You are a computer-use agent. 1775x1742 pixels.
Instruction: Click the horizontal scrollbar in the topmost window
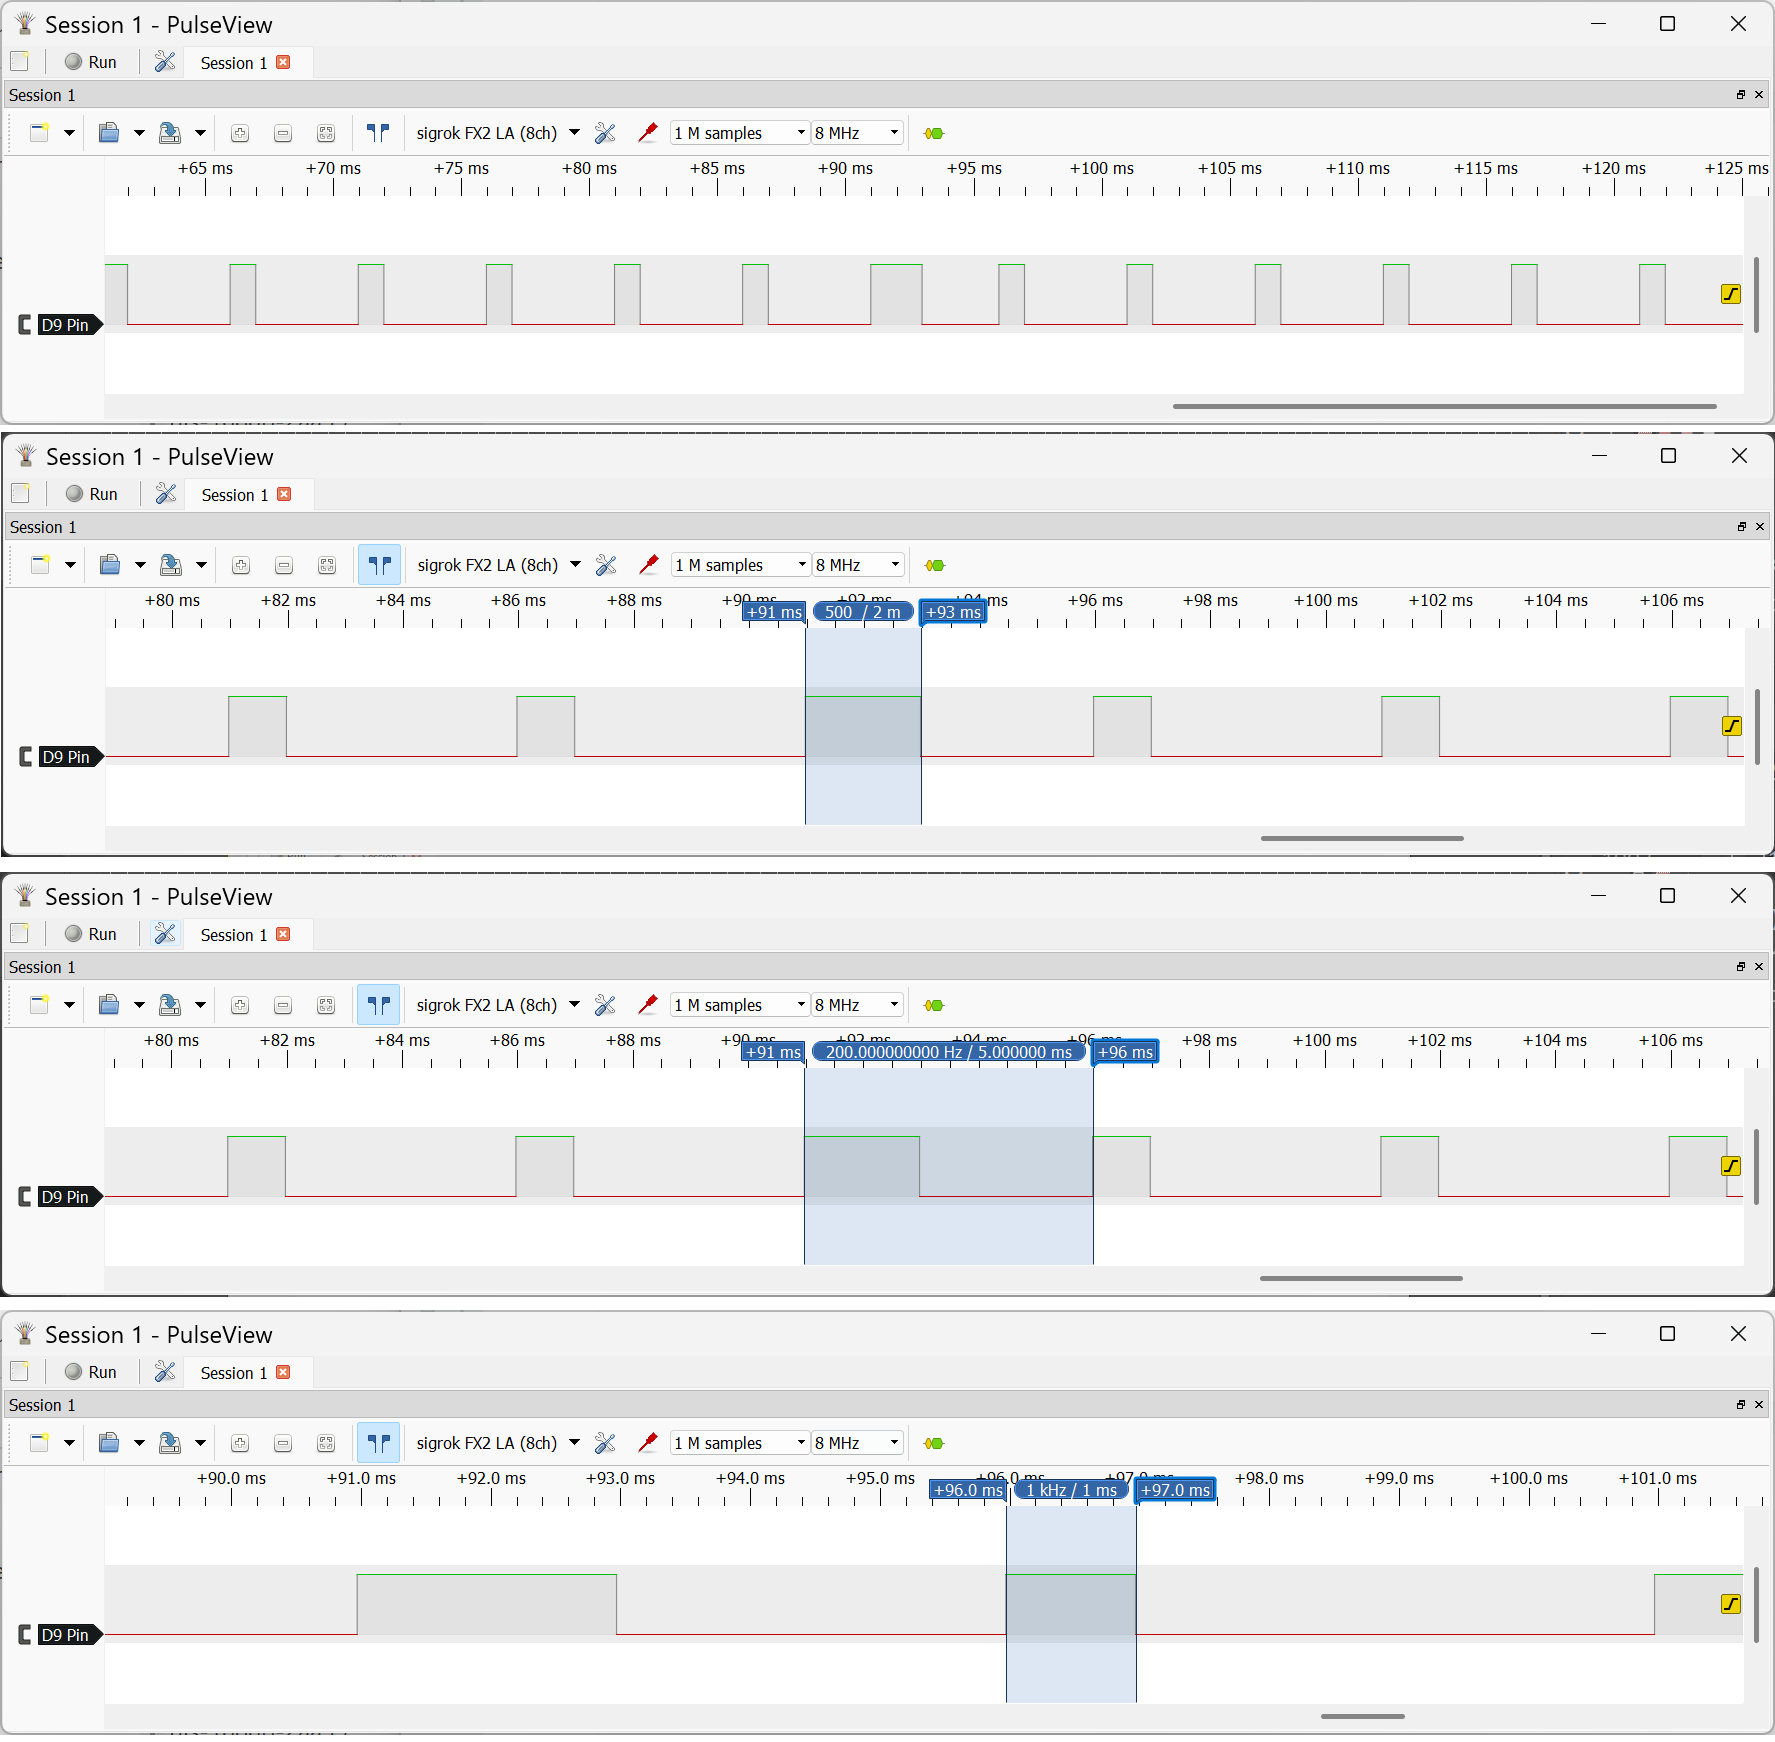(1444, 407)
